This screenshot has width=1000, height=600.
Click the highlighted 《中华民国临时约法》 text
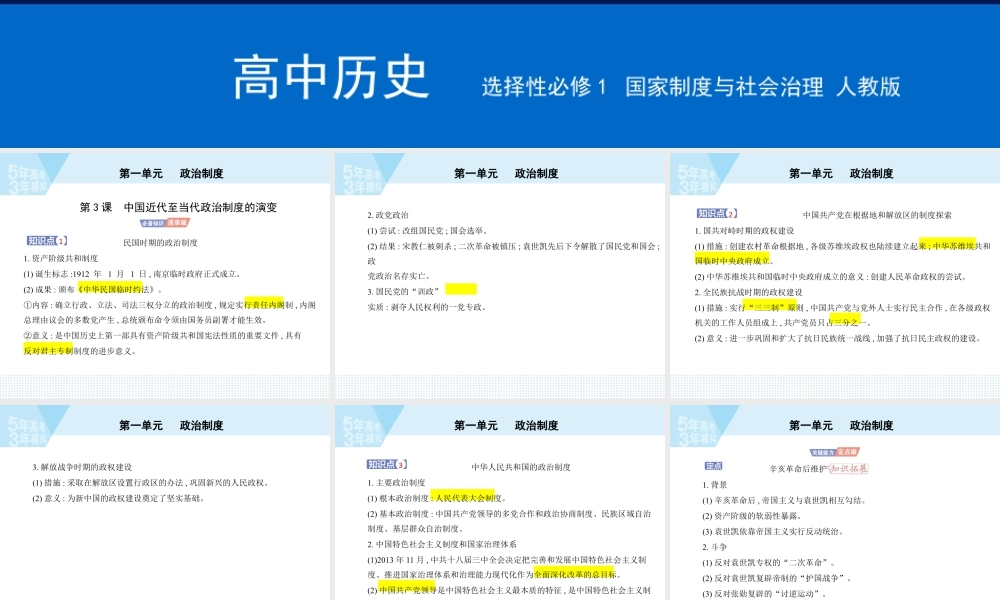115,289
